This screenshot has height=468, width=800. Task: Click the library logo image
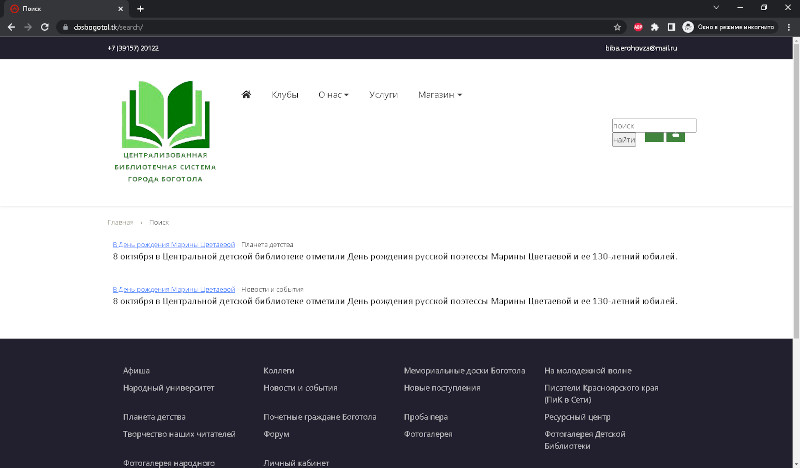click(x=165, y=132)
